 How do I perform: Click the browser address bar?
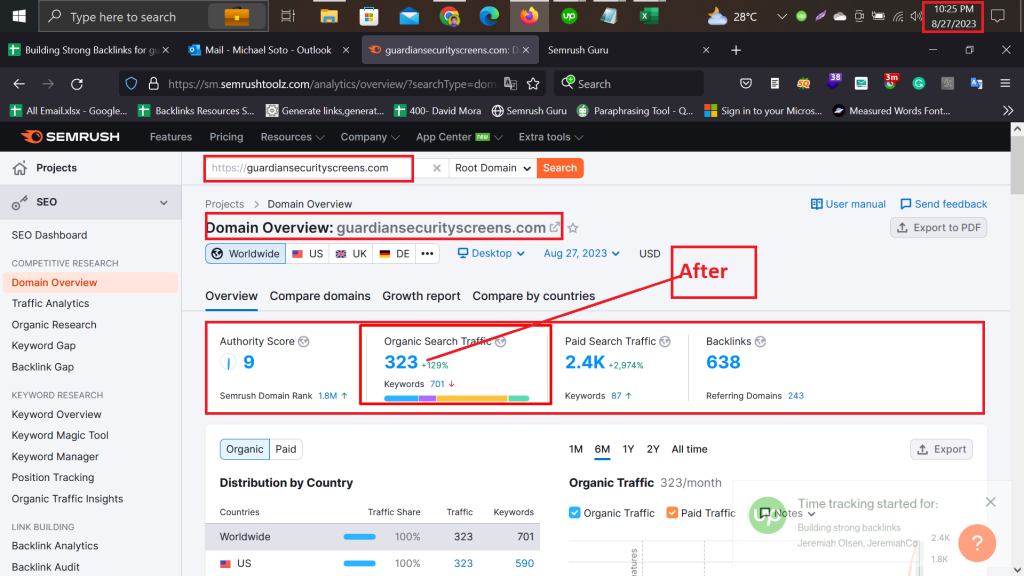click(331, 84)
